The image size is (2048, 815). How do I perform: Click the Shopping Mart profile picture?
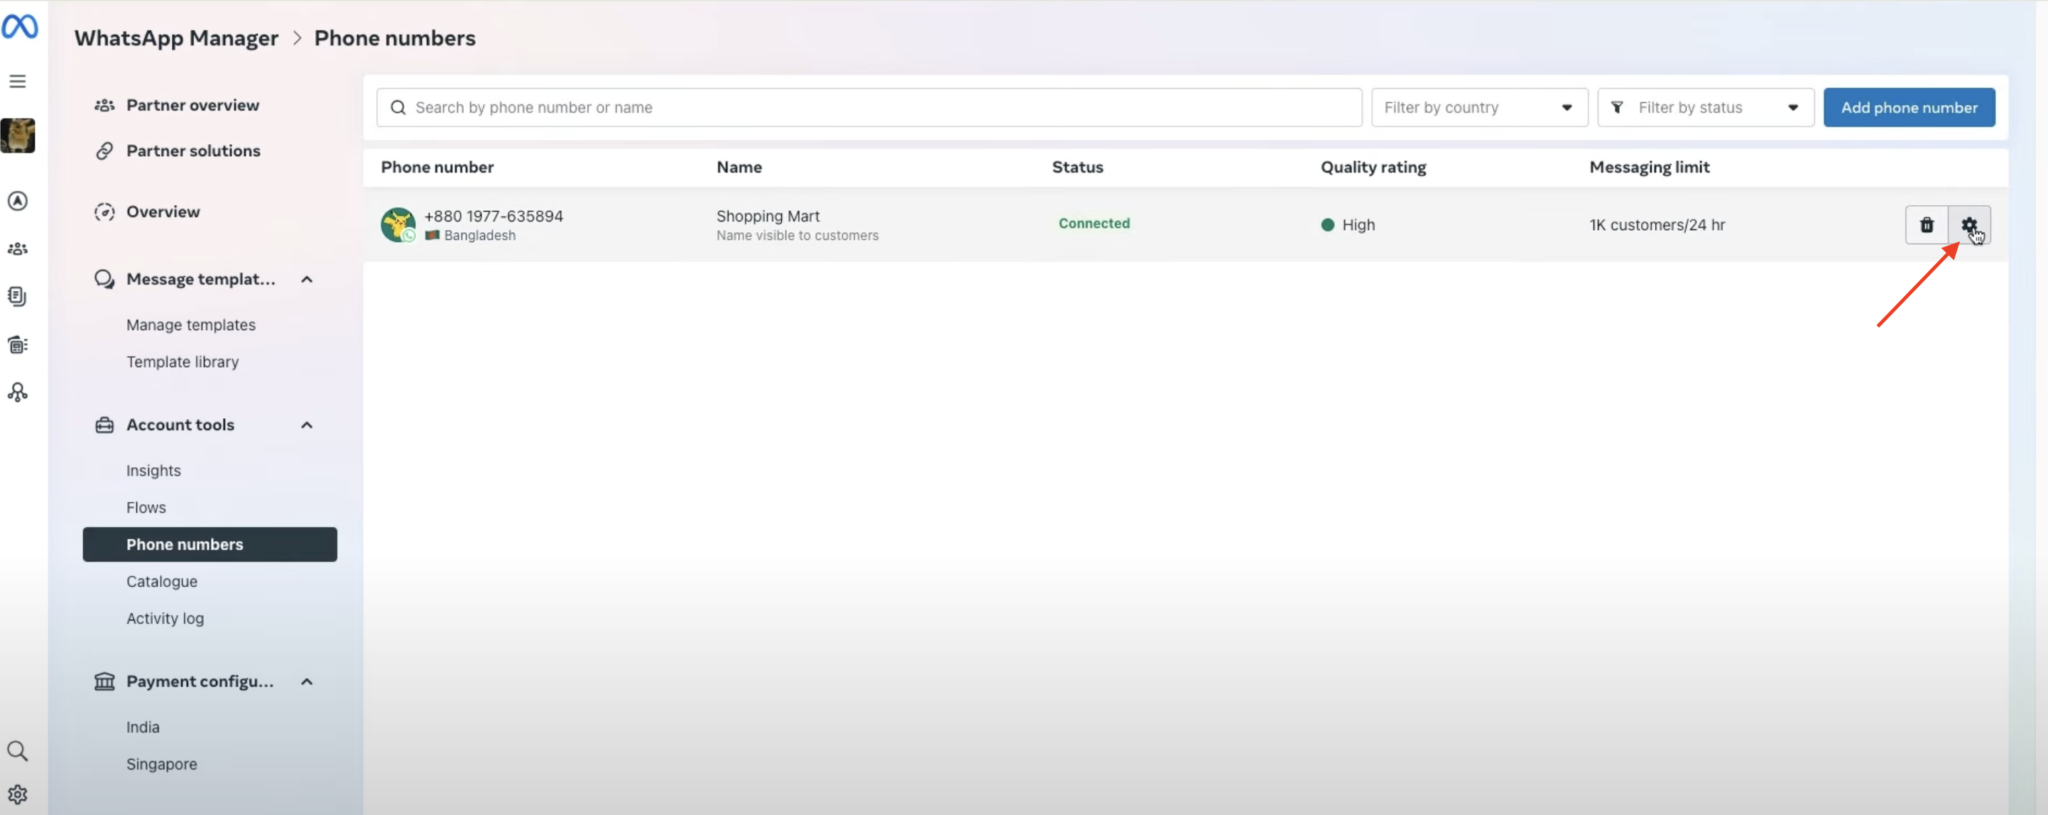pyautogui.click(x=398, y=225)
